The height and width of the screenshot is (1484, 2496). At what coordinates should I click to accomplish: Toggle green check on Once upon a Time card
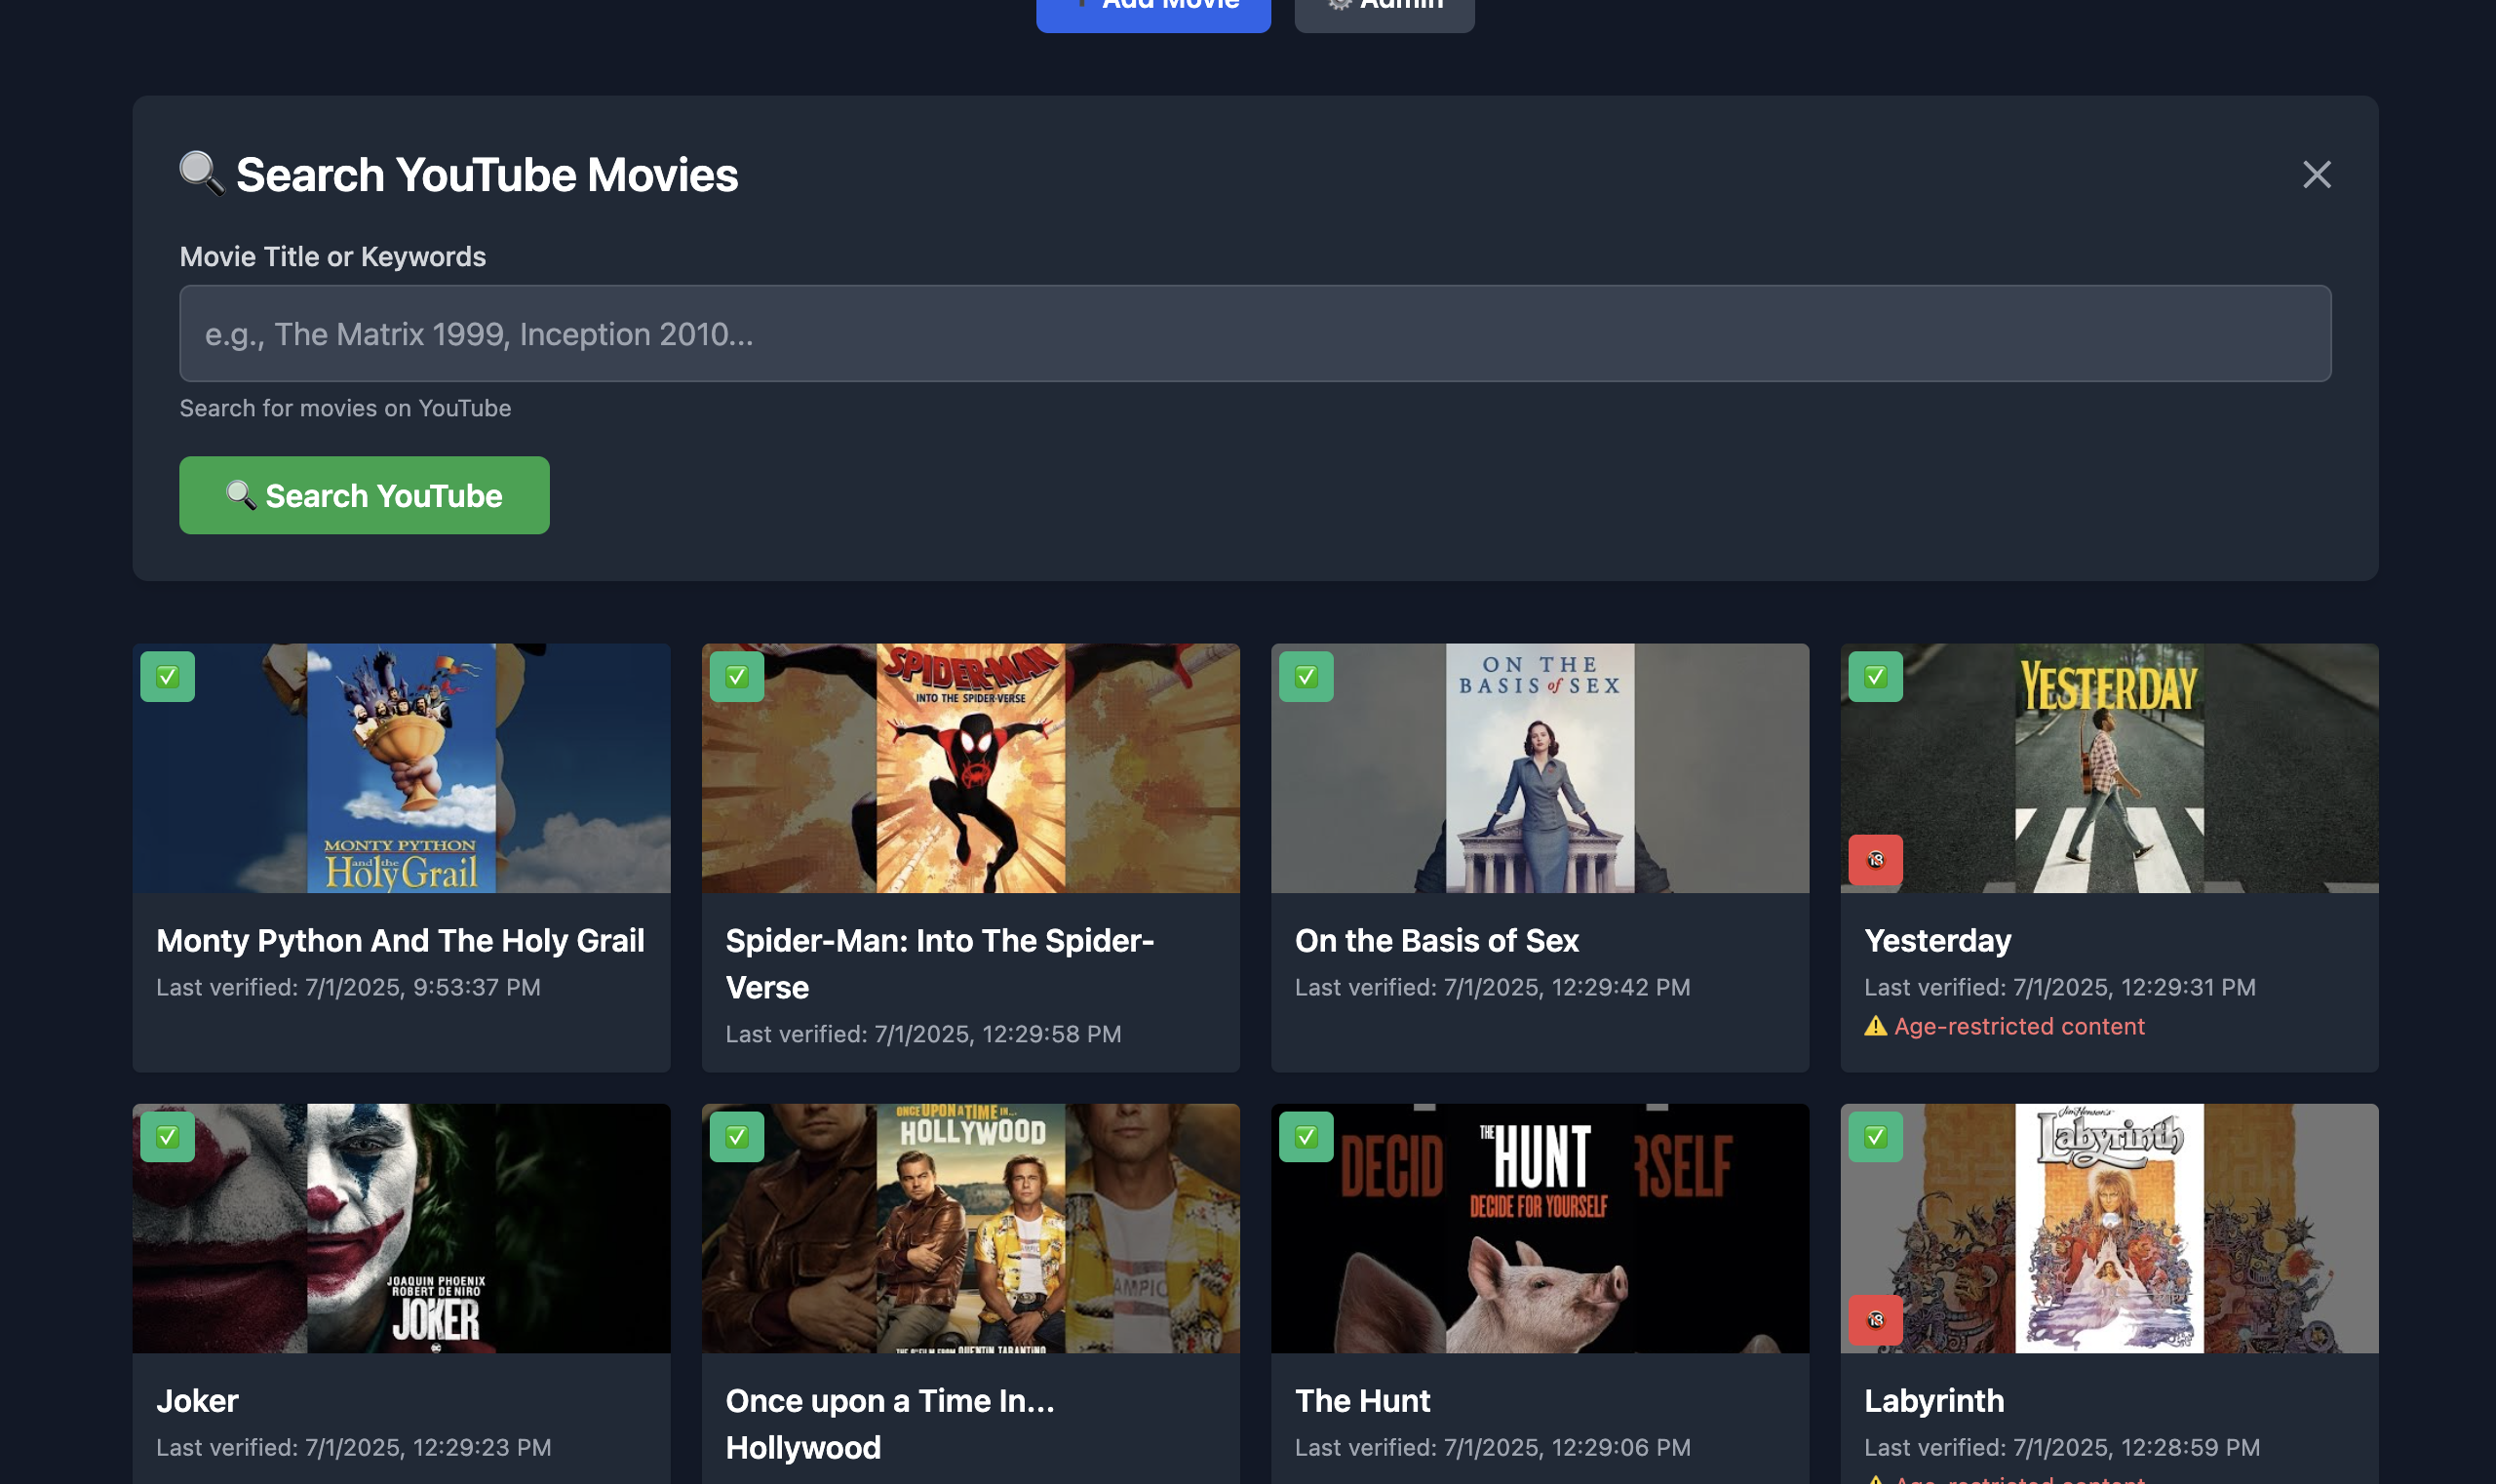tap(737, 1137)
